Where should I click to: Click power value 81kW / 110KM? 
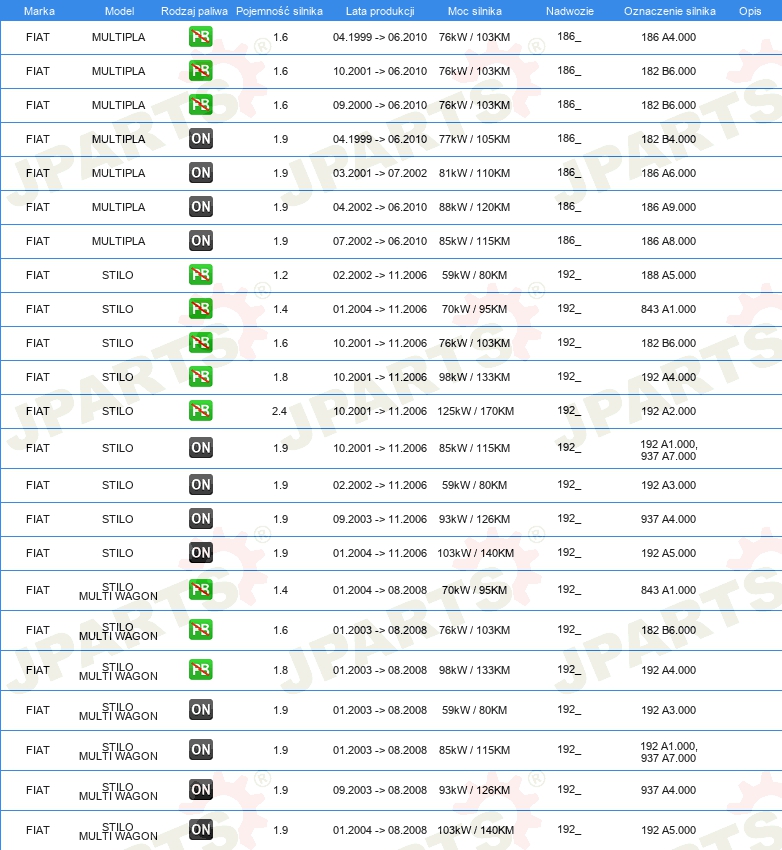point(474,173)
